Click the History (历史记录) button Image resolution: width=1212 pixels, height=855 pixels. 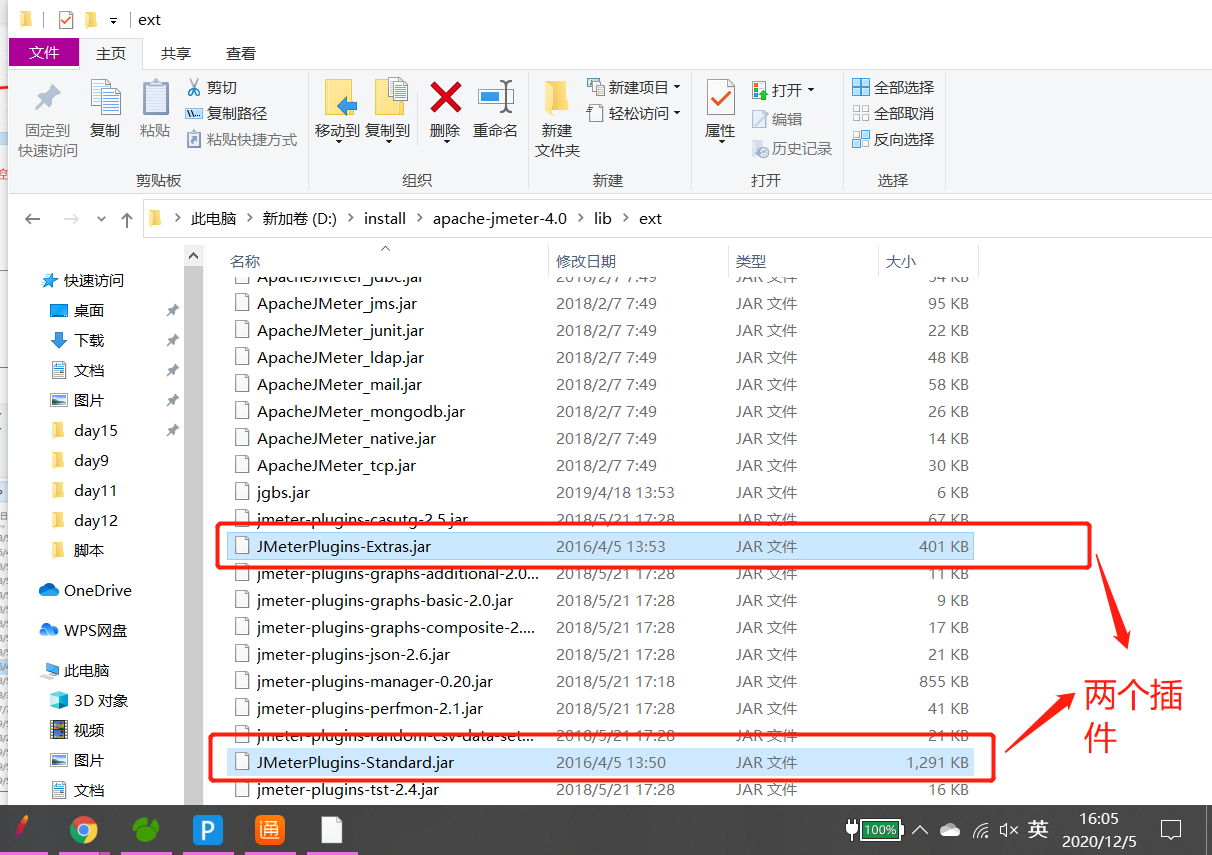tap(792, 149)
